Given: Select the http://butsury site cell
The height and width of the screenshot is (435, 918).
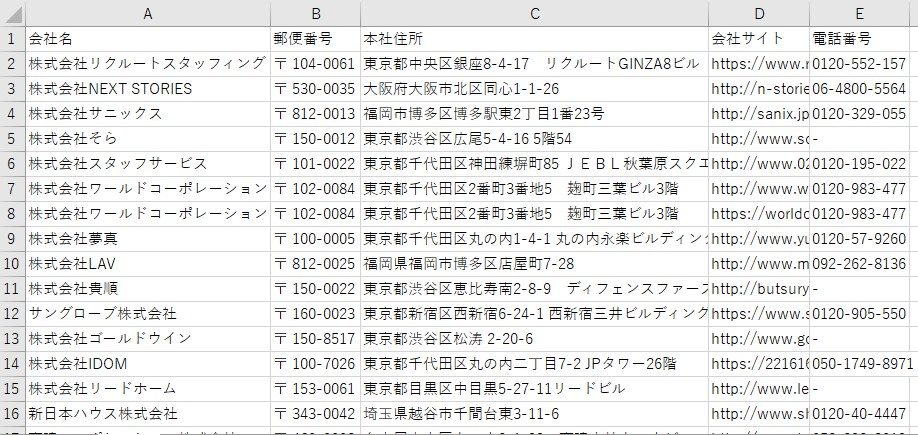Looking at the screenshot, I should pos(759,289).
